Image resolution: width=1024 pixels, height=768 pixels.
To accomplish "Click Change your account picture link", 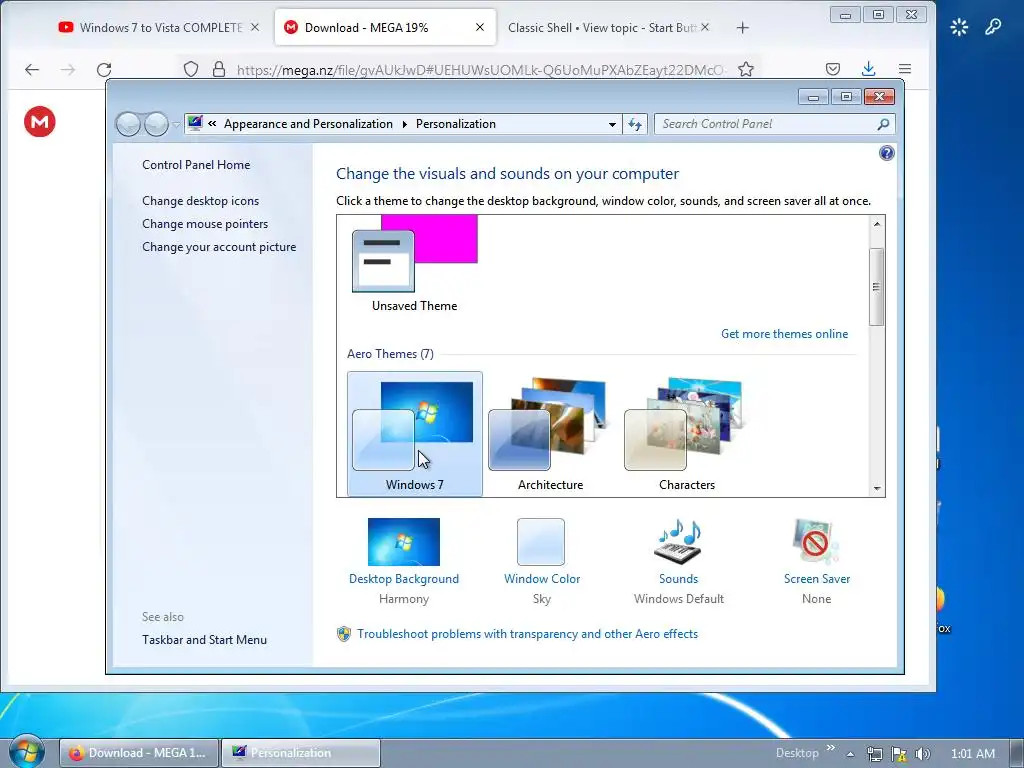I will coord(219,247).
